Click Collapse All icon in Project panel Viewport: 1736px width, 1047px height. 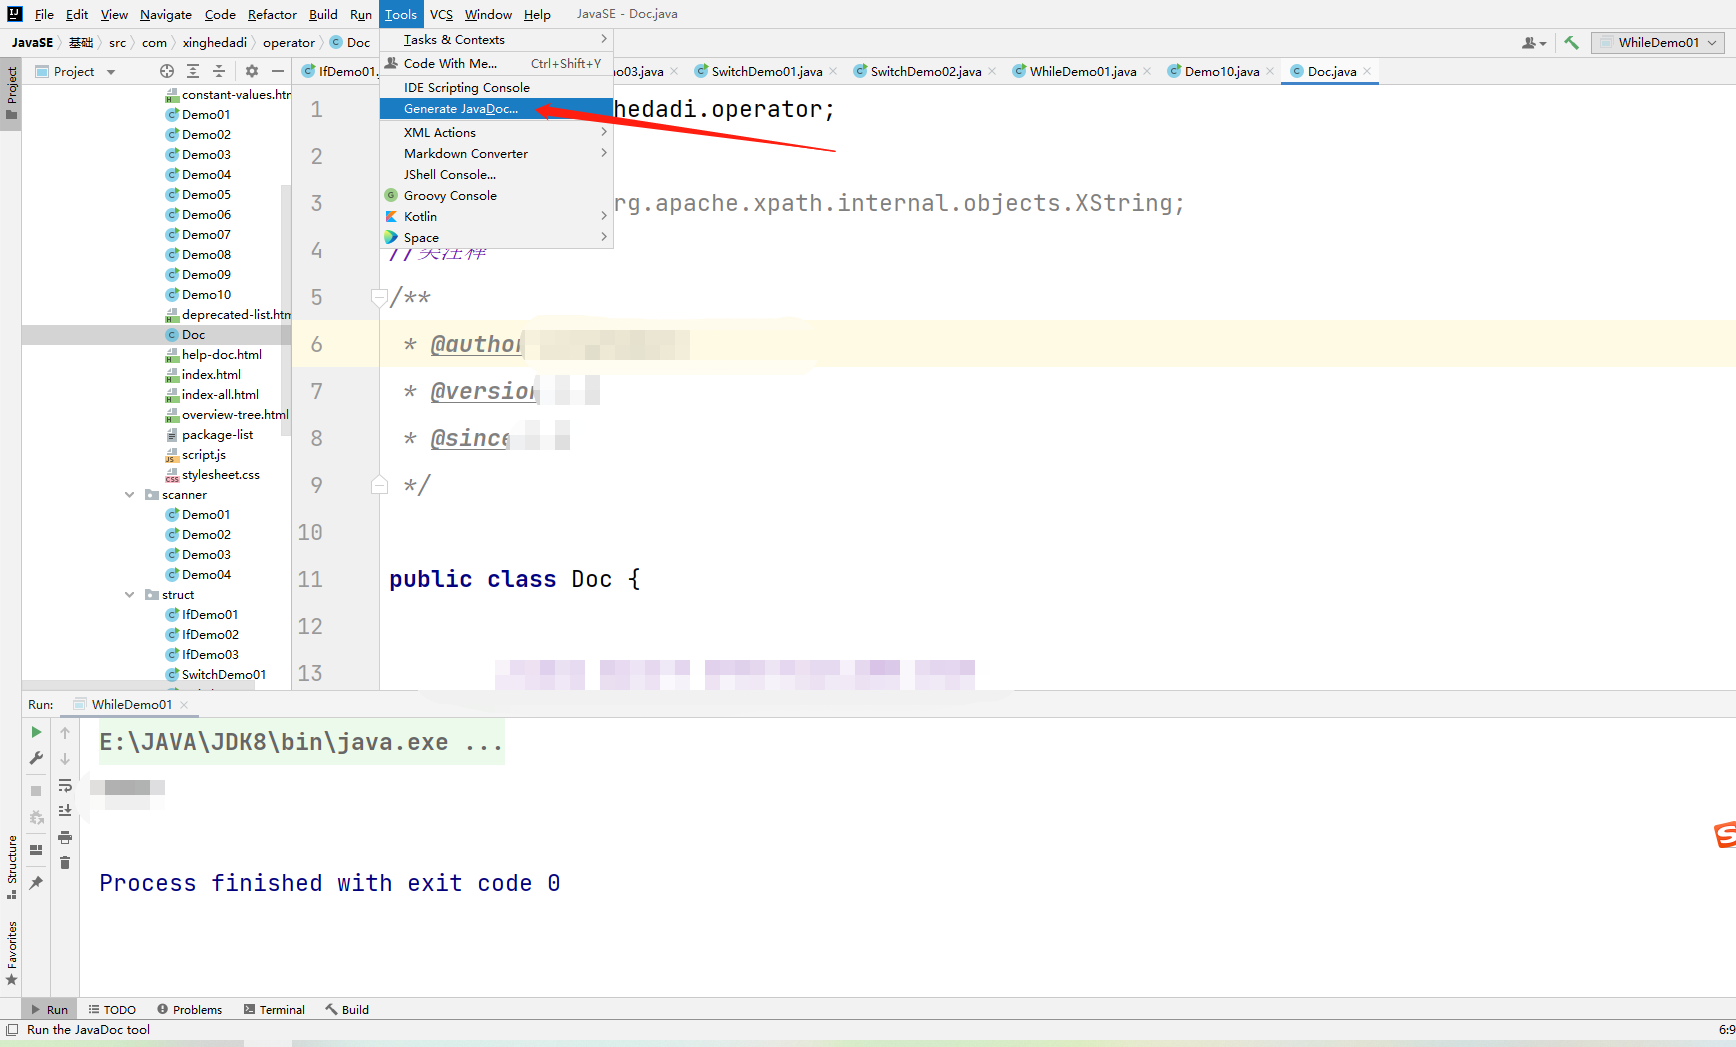click(219, 71)
